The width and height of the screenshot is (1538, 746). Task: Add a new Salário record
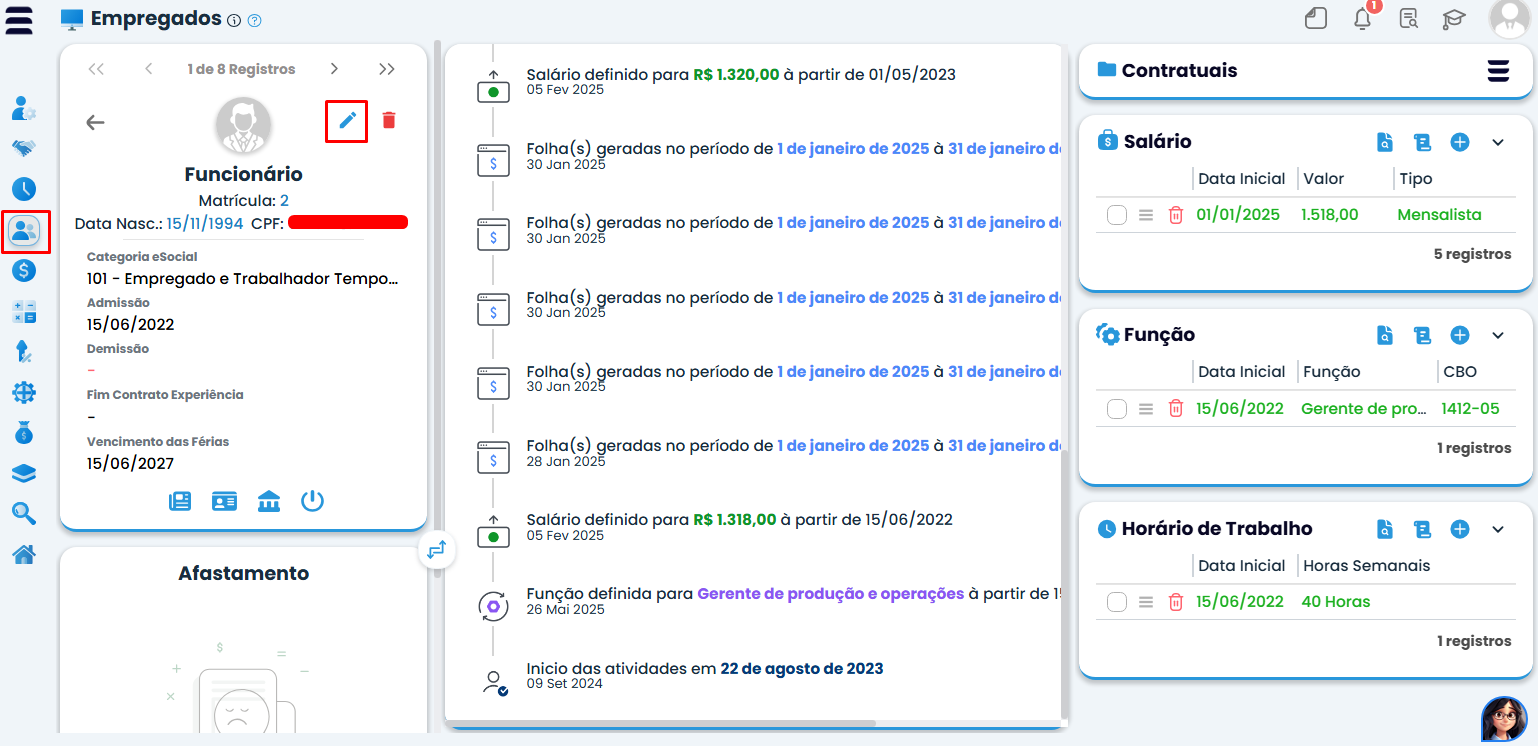click(x=1460, y=142)
